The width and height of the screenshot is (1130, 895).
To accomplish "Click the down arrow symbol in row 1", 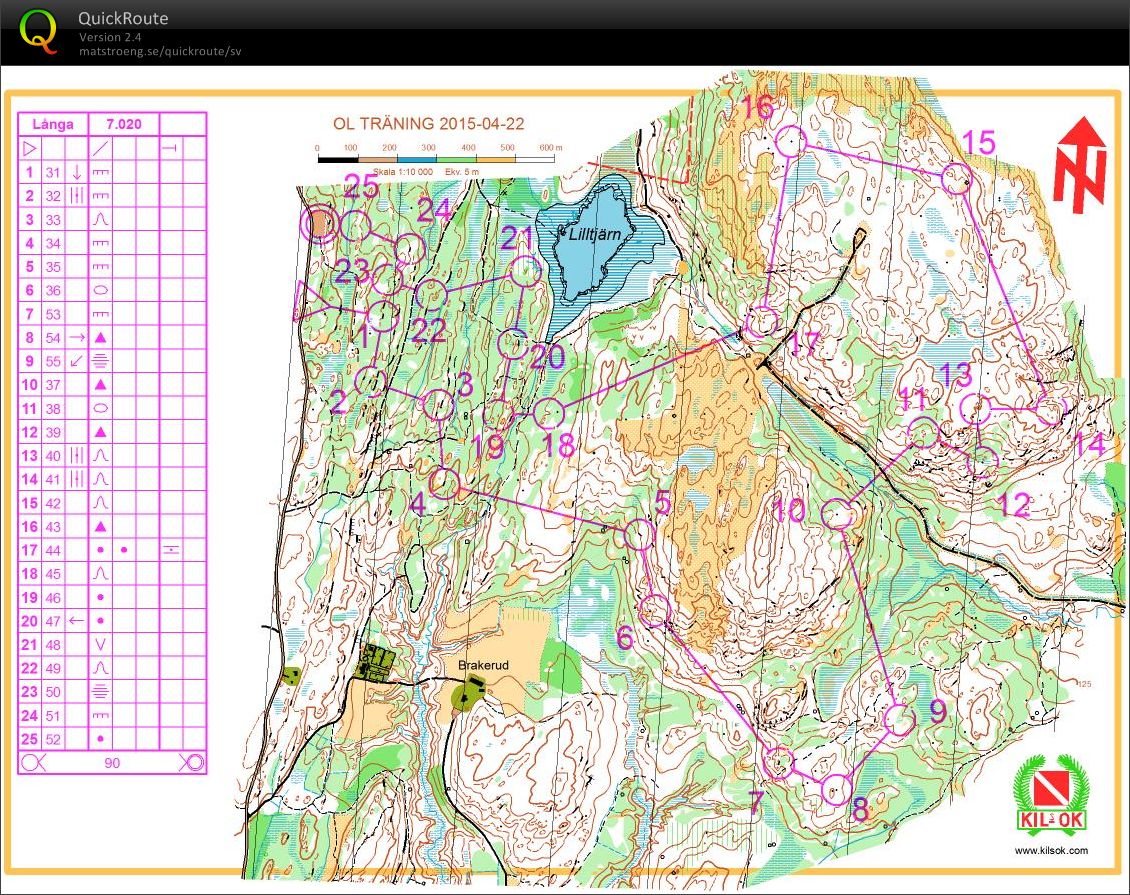I will tap(77, 172).
